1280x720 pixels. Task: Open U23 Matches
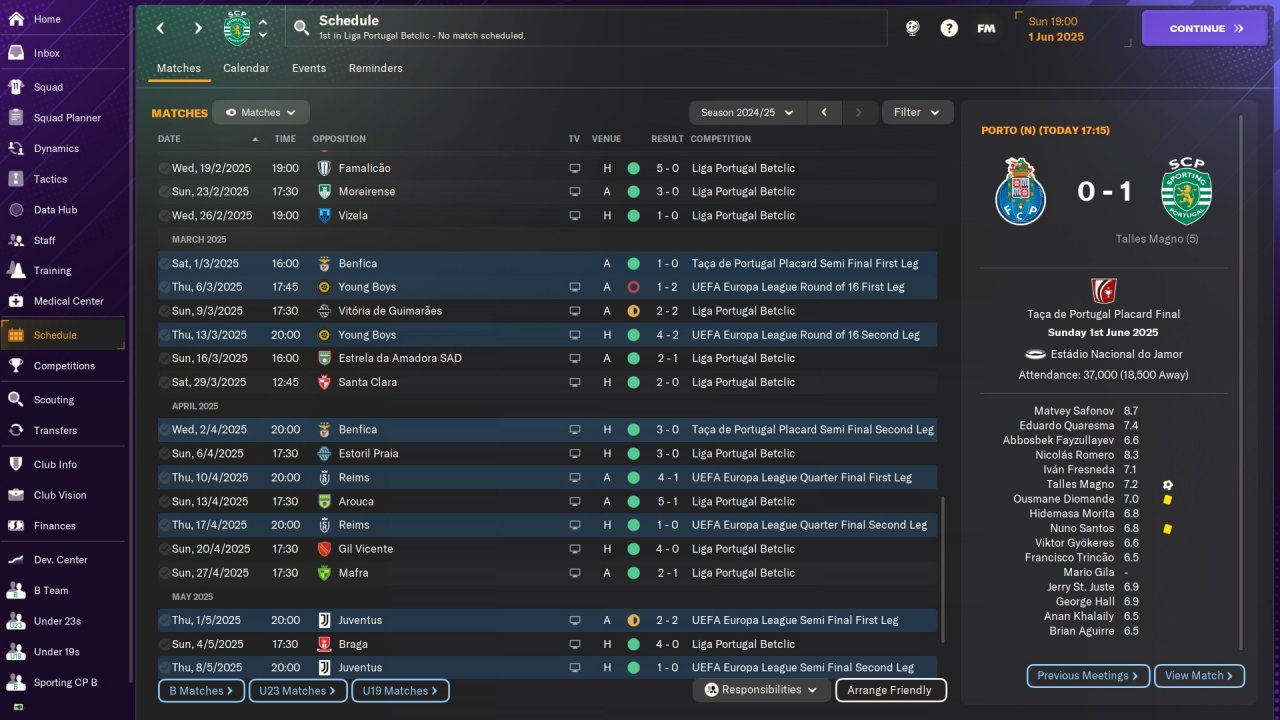(297, 691)
